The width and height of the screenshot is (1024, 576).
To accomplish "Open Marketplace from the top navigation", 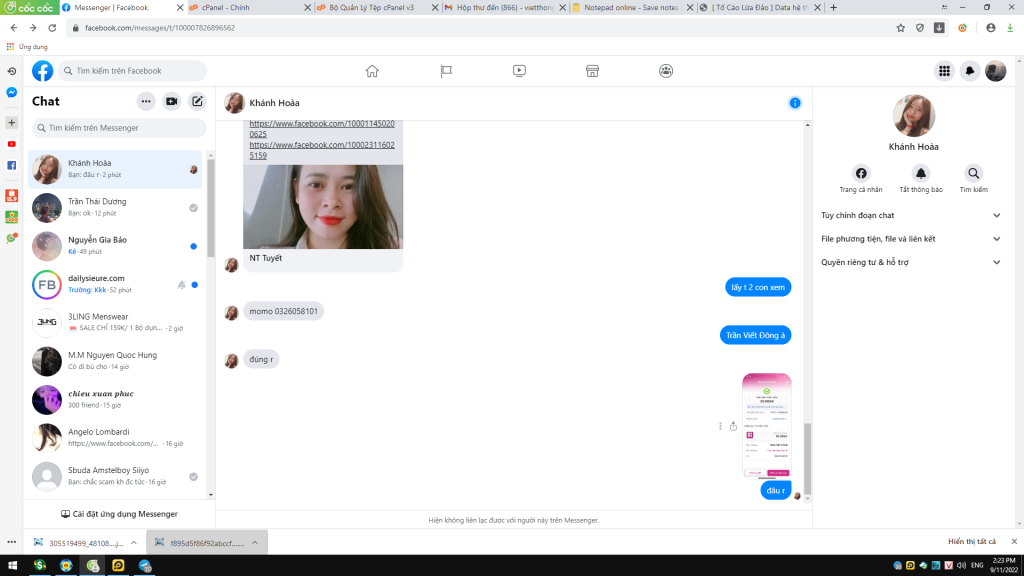I will pyautogui.click(x=592, y=71).
